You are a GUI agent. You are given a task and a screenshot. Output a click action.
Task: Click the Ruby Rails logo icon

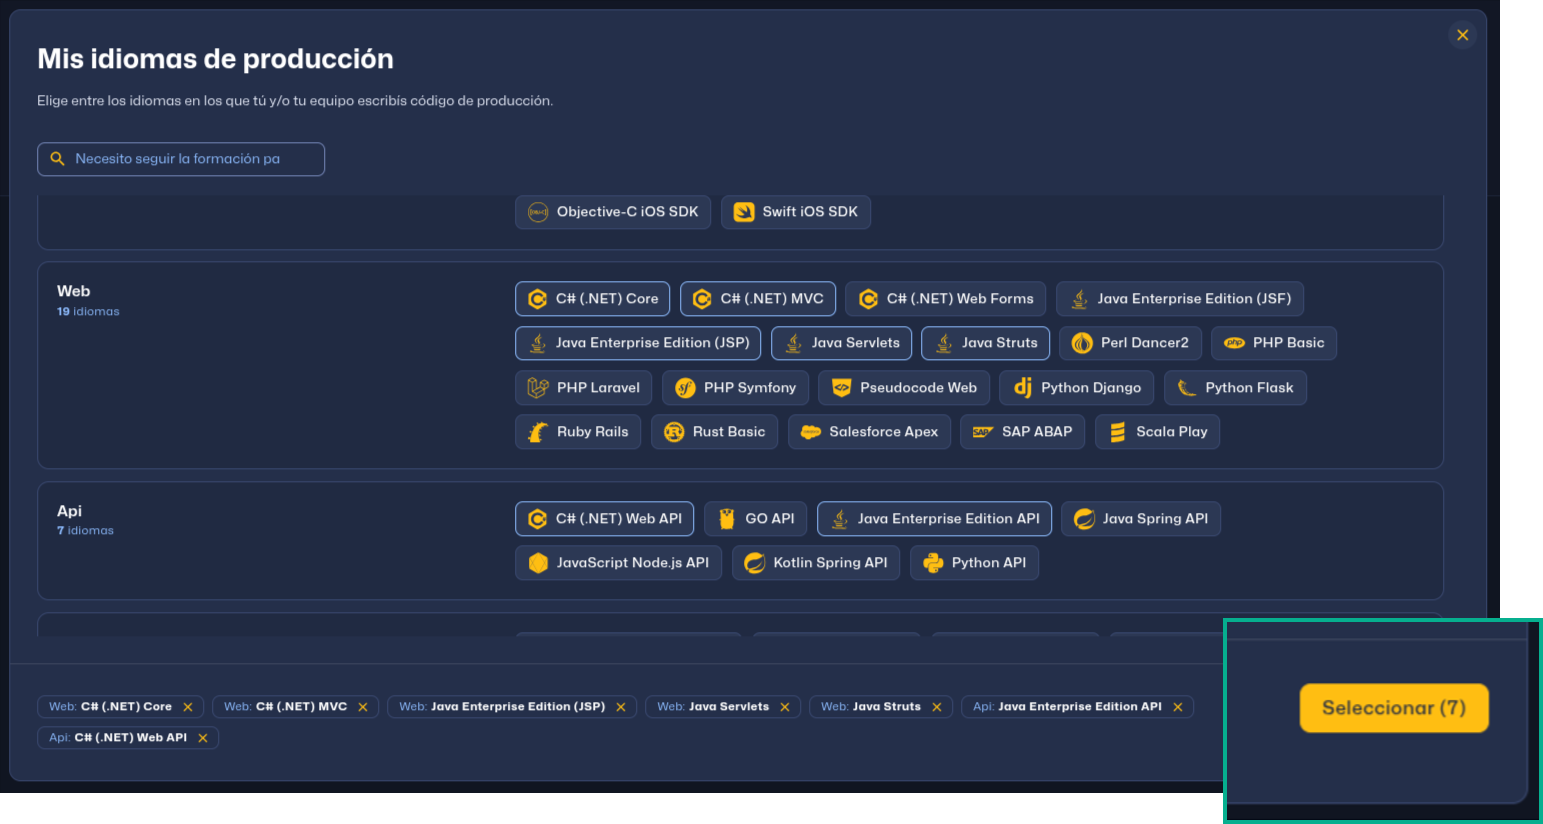coord(538,432)
